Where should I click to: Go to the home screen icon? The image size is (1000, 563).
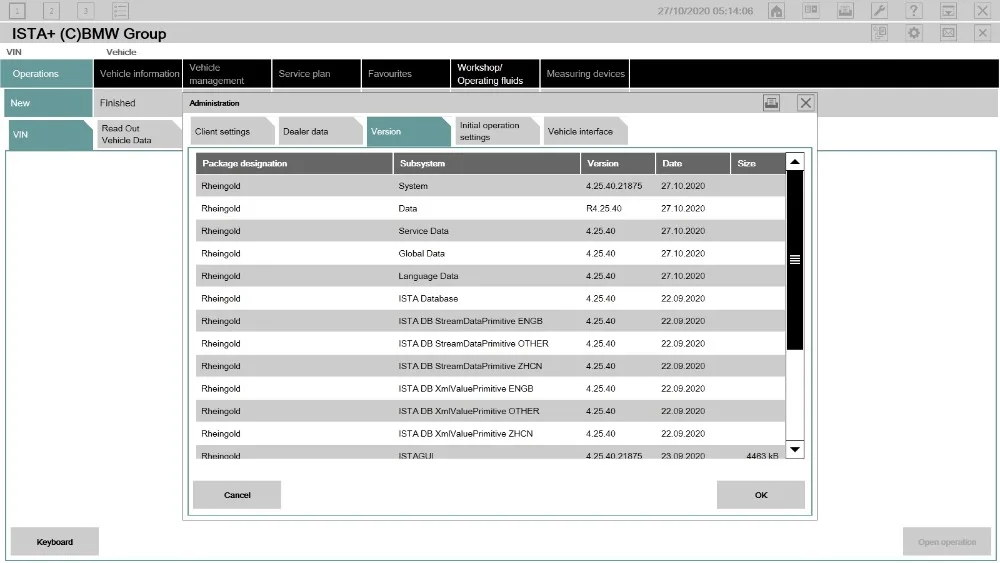click(x=776, y=11)
